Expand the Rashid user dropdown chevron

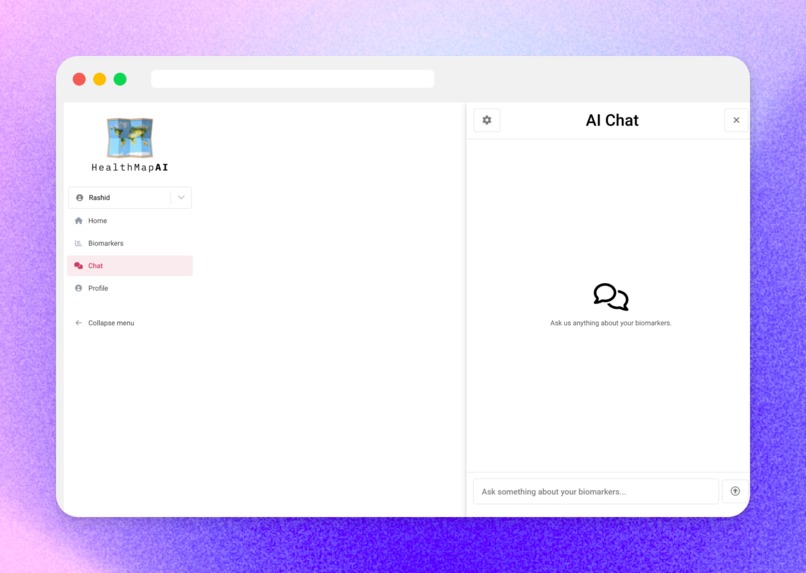point(181,197)
